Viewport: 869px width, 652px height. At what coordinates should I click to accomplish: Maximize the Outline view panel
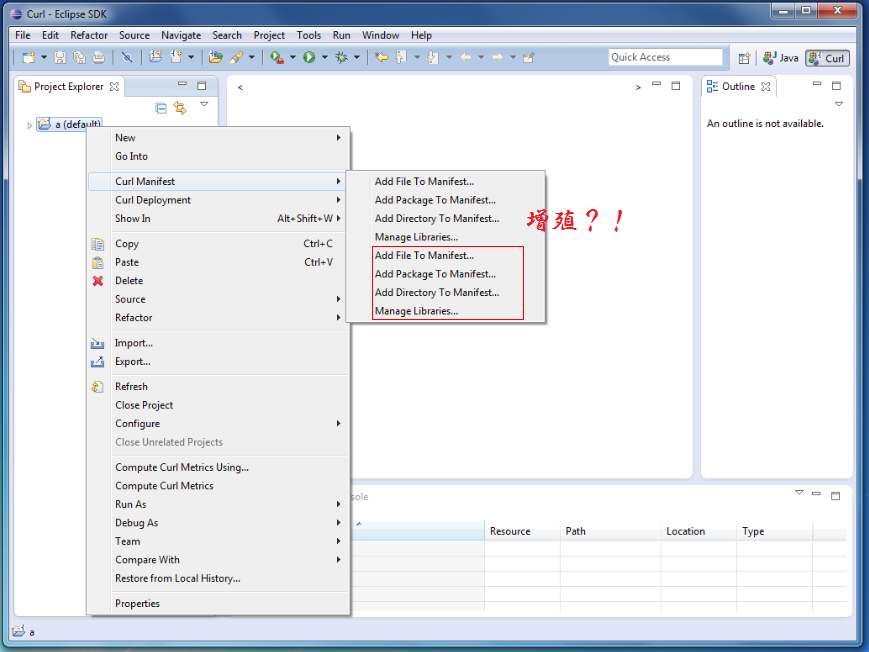click(836, 86)
